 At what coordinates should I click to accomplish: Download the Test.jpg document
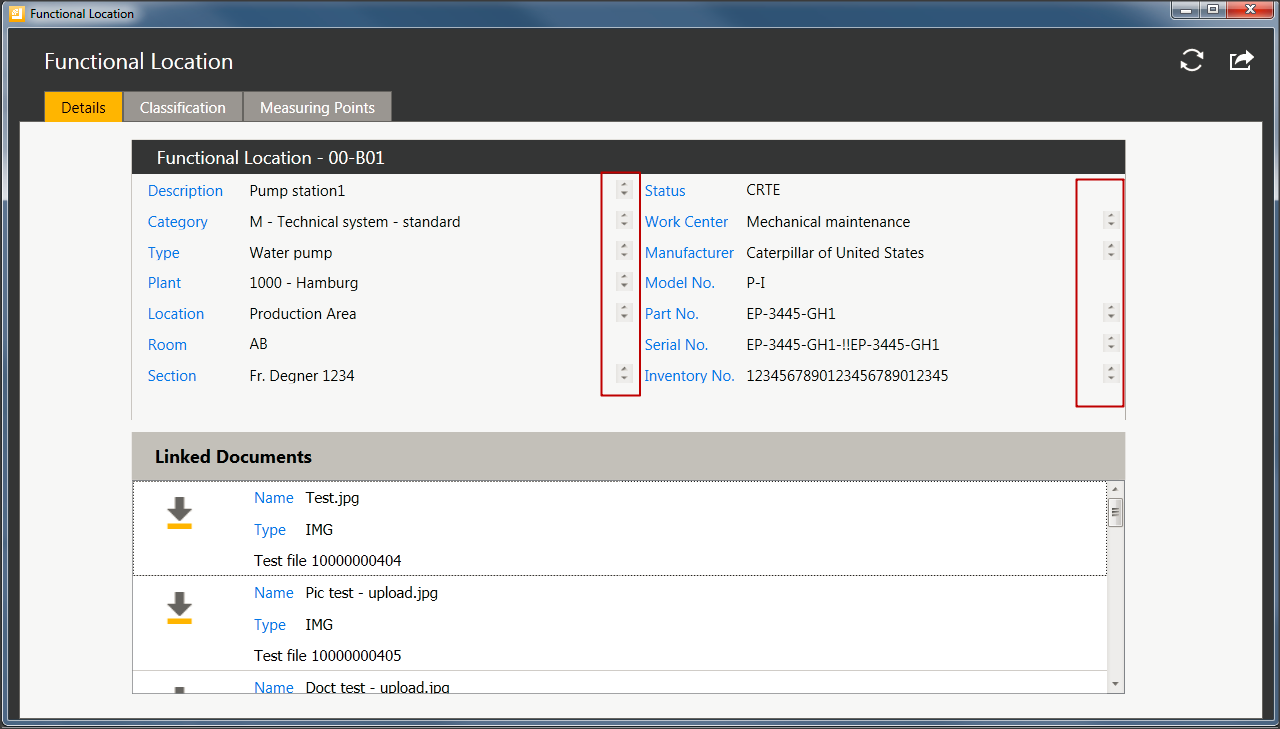[179, 512]
